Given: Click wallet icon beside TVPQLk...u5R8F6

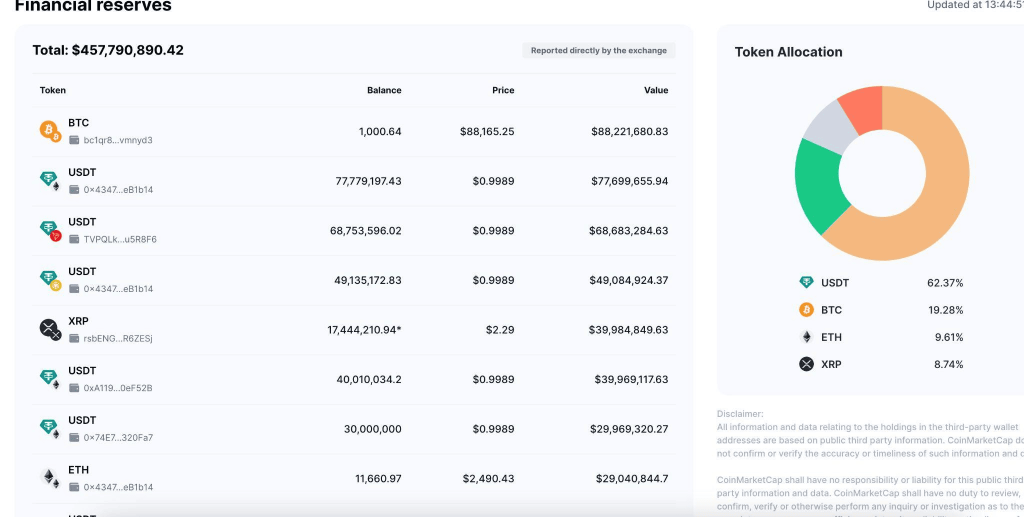Looking at the screenshot, I should [x=74, y=239].
